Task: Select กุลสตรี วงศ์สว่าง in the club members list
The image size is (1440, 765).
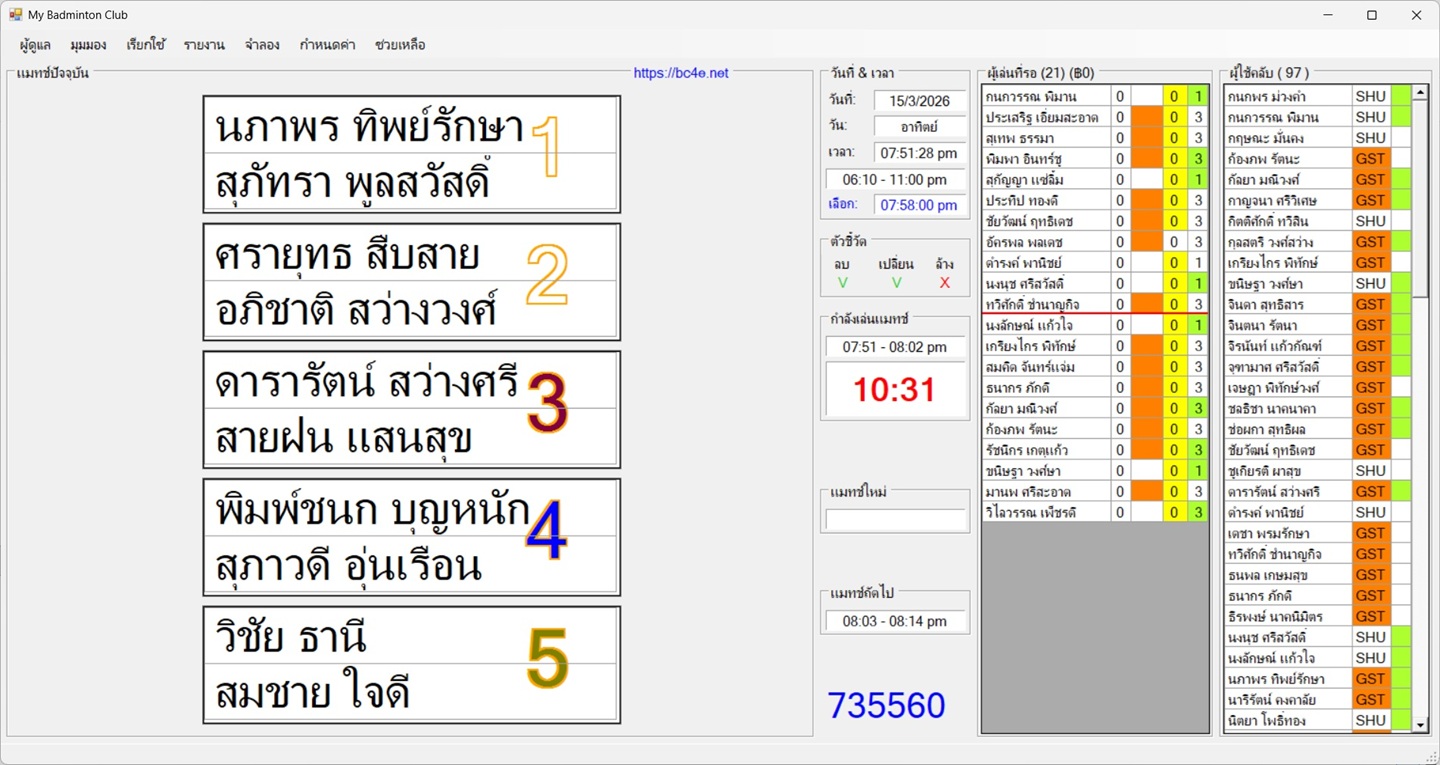Action: point(1288,242)
